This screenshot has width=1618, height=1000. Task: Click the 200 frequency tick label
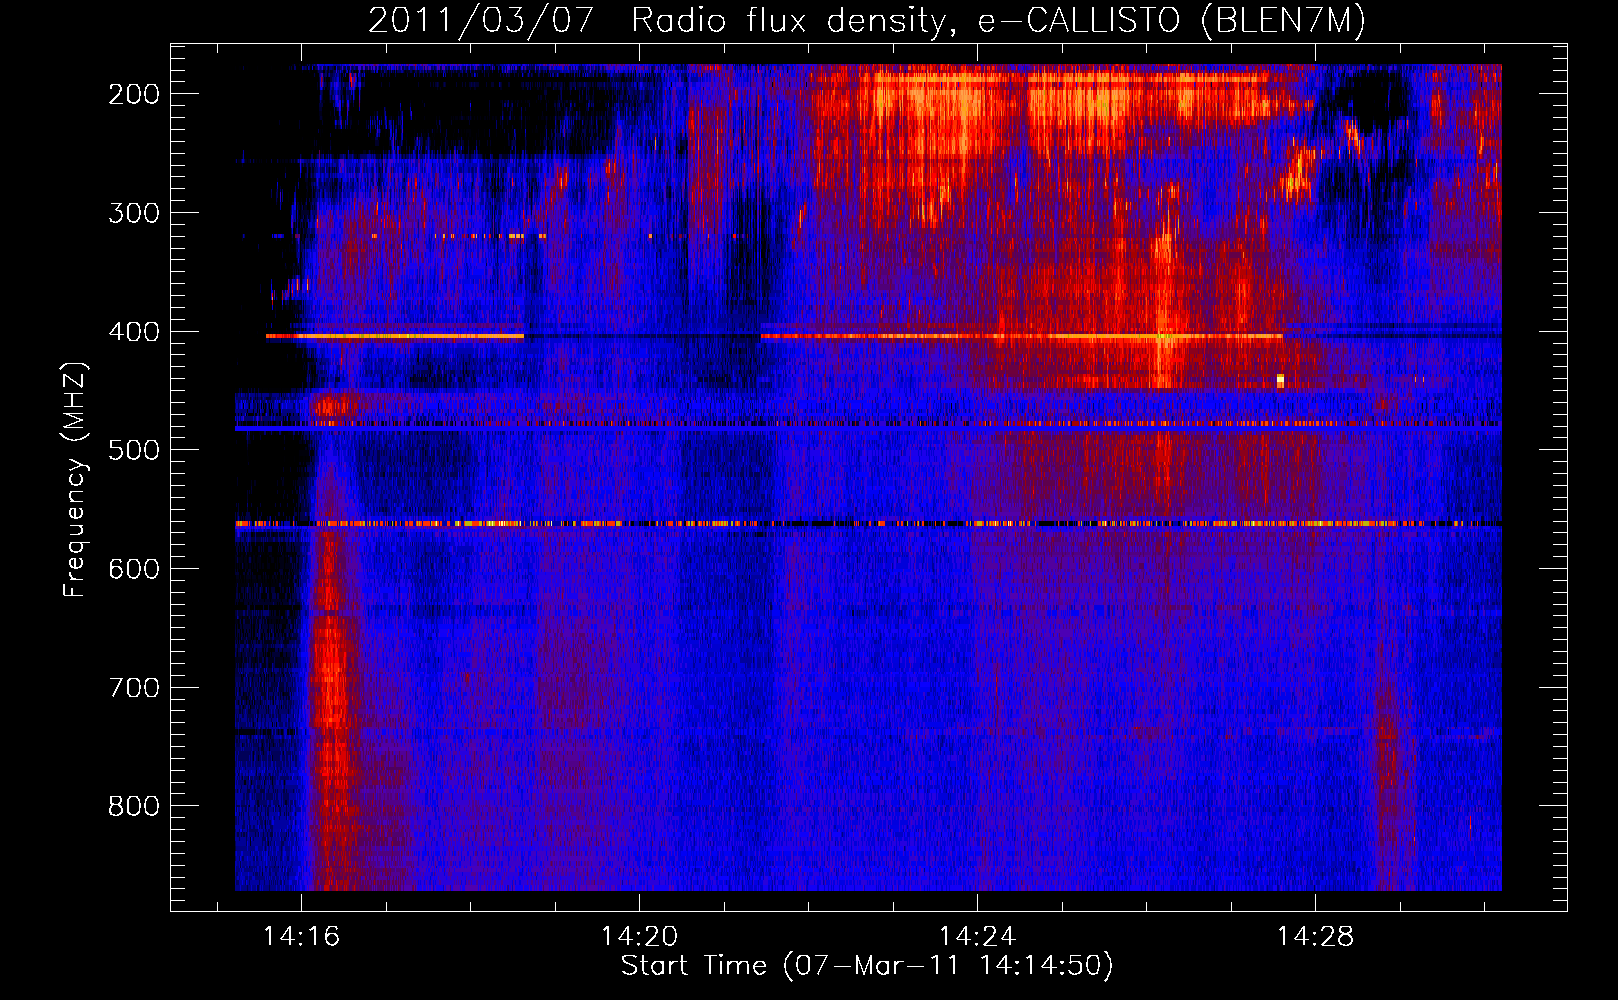[134, 94]
